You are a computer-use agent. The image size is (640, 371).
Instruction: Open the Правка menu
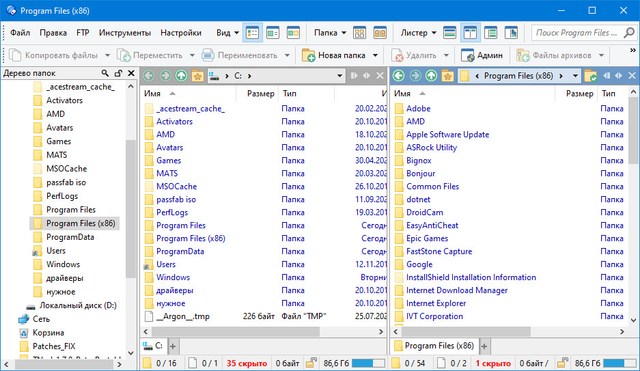(x=53, y=33)
